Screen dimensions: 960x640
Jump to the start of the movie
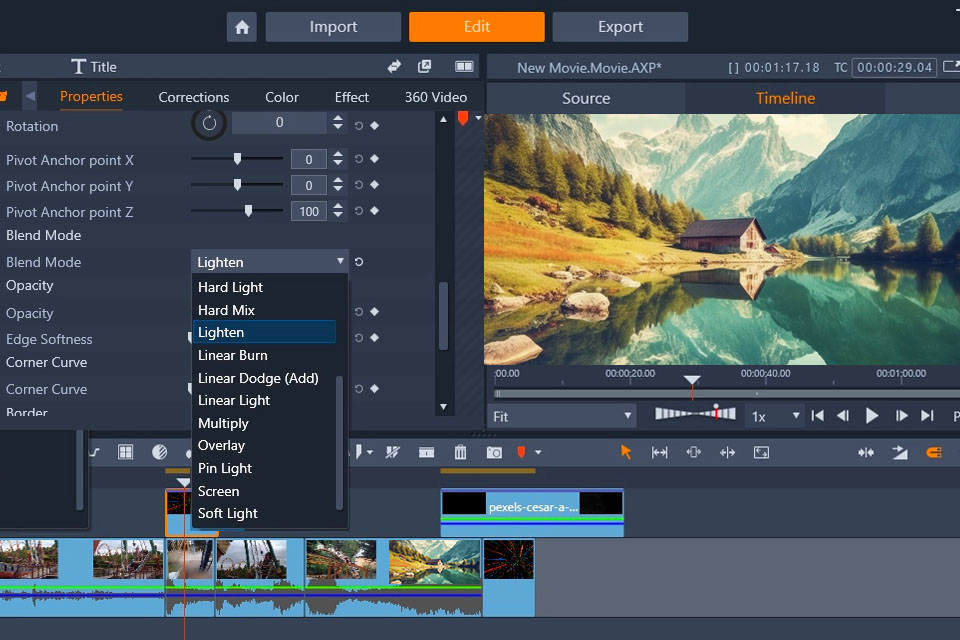(x=817, y=416)
